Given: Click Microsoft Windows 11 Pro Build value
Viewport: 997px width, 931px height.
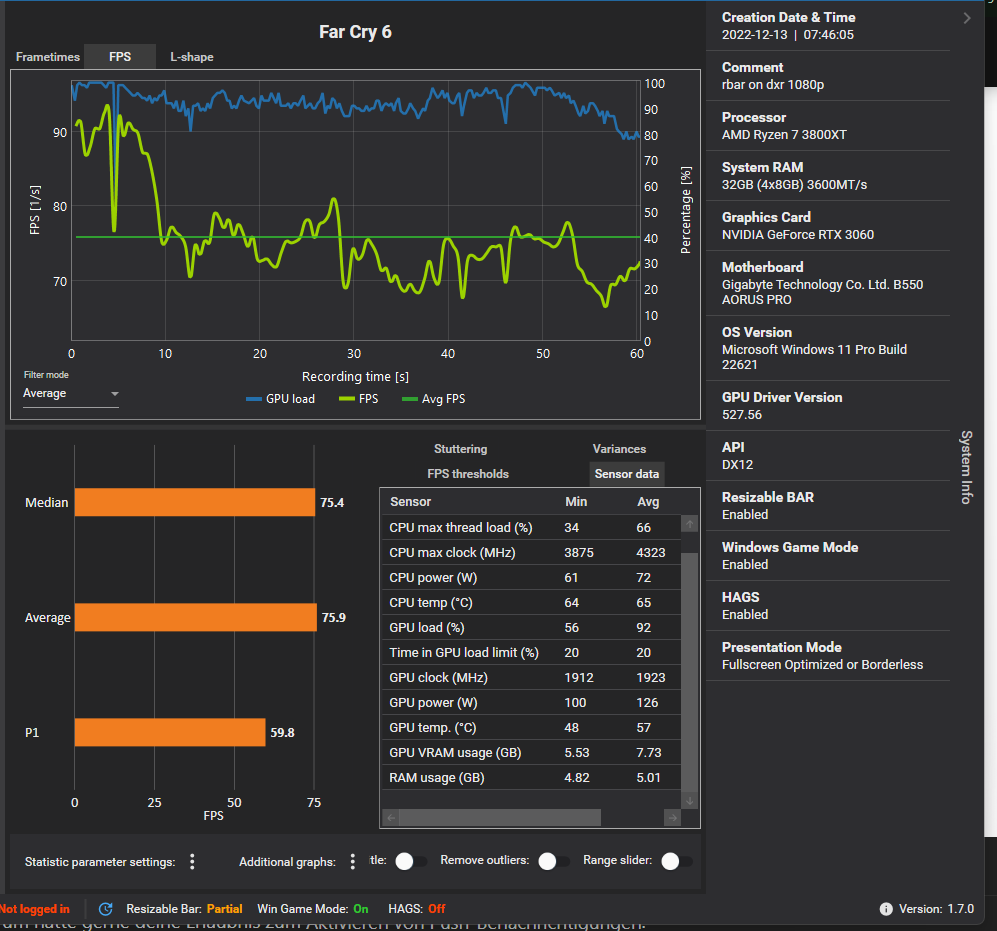Looking at the screenshot, I should coord(815,357).
